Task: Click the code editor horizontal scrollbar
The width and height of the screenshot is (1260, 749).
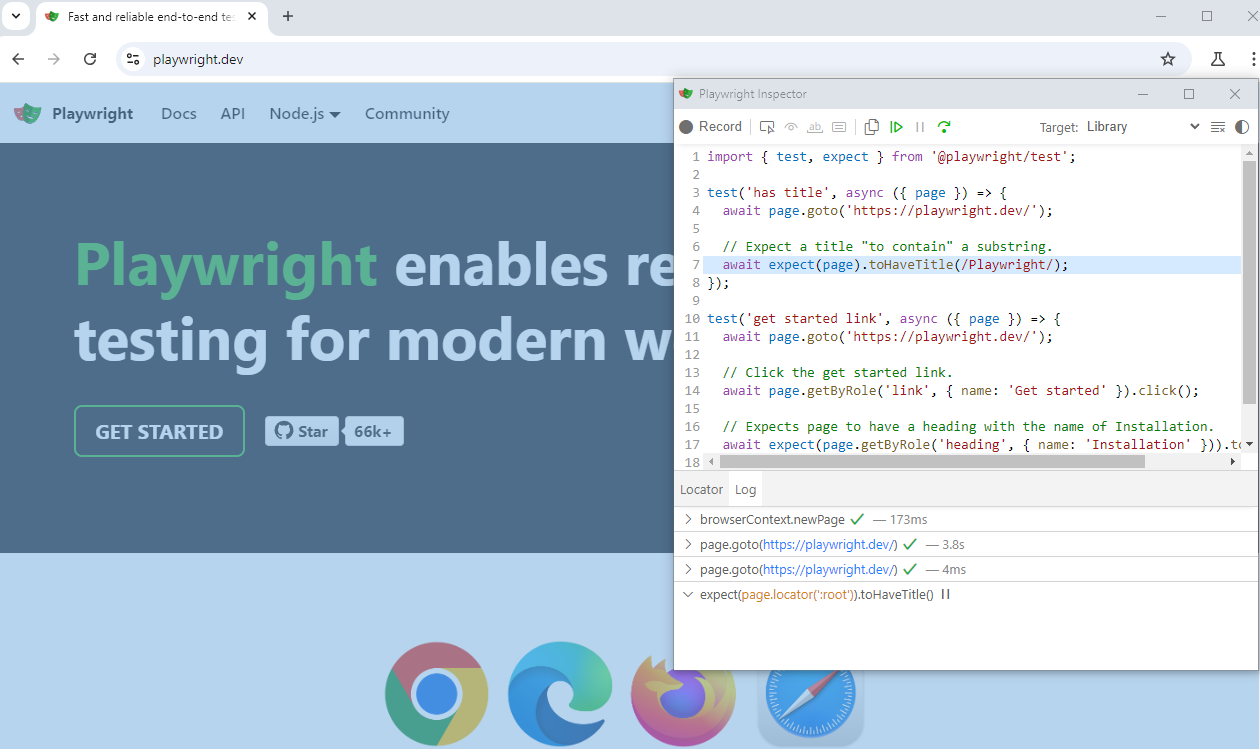Action: pos(931,461)
